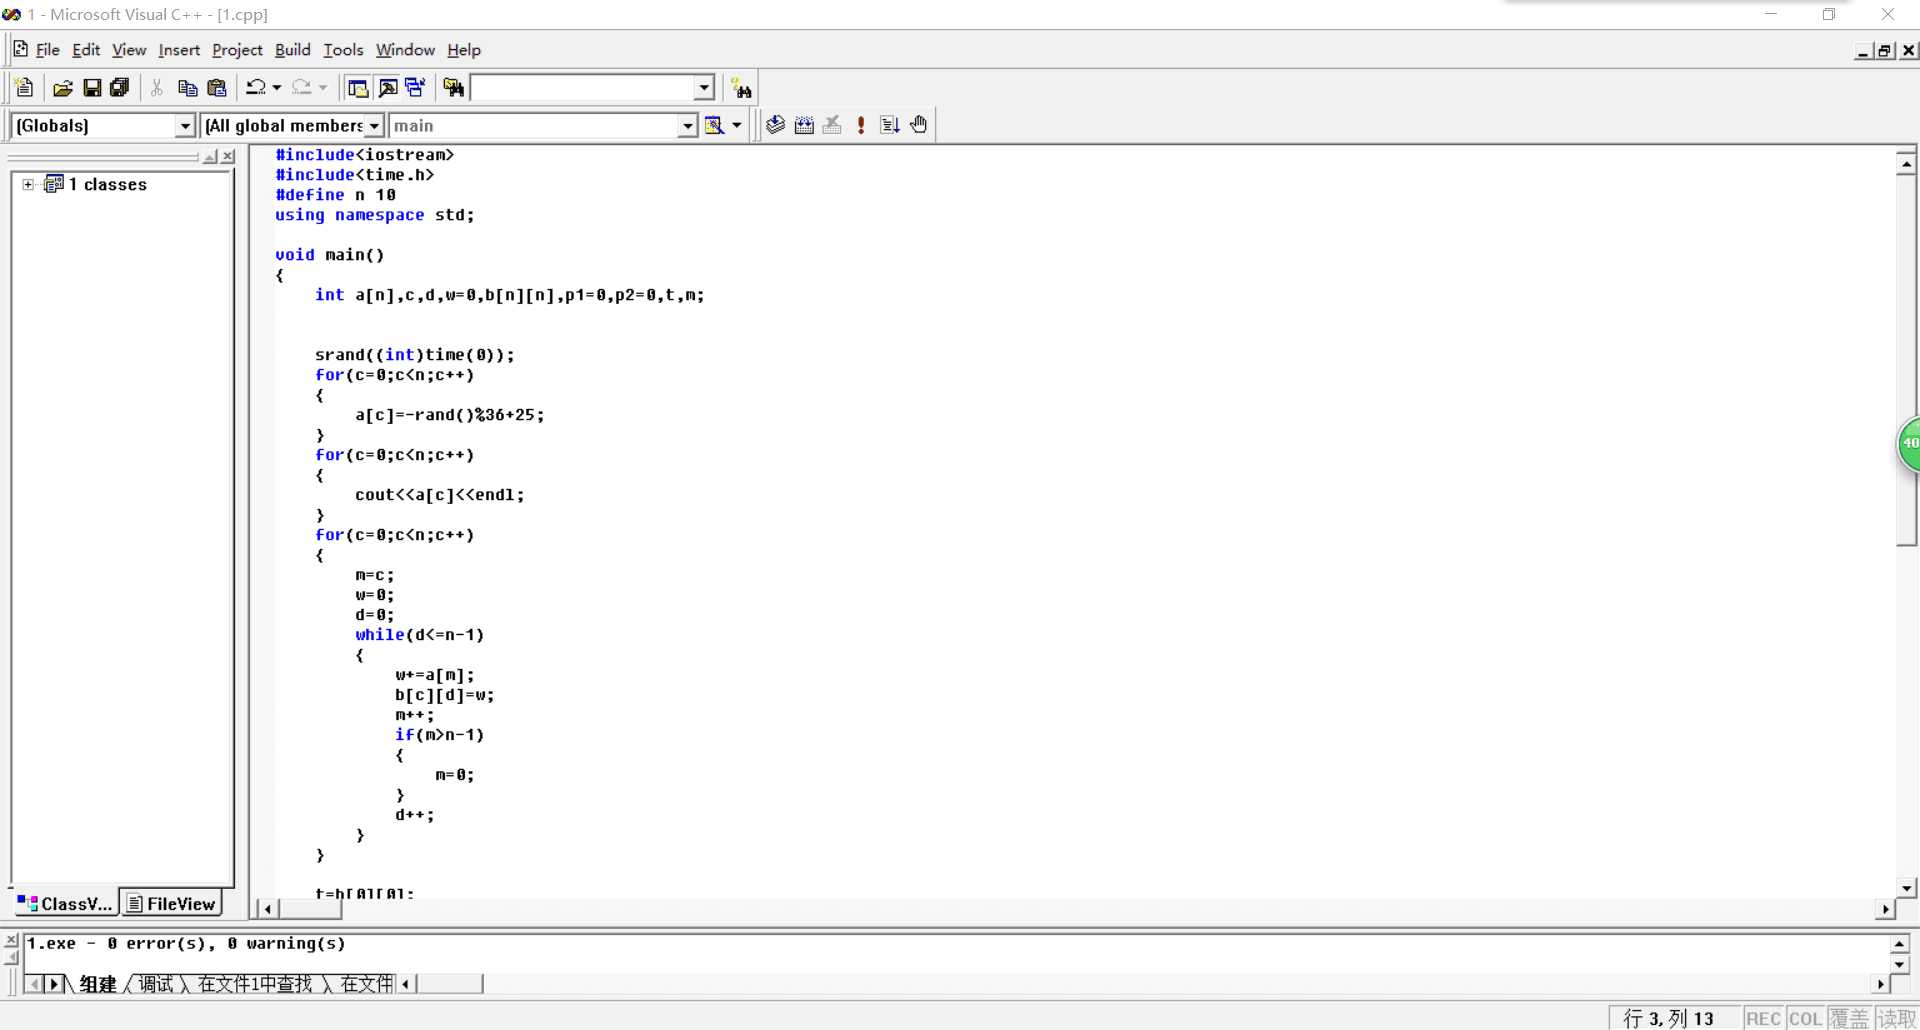The image size is (1920, 1030).
Task: Click in the Find text input field
Action: click(583, 88)
